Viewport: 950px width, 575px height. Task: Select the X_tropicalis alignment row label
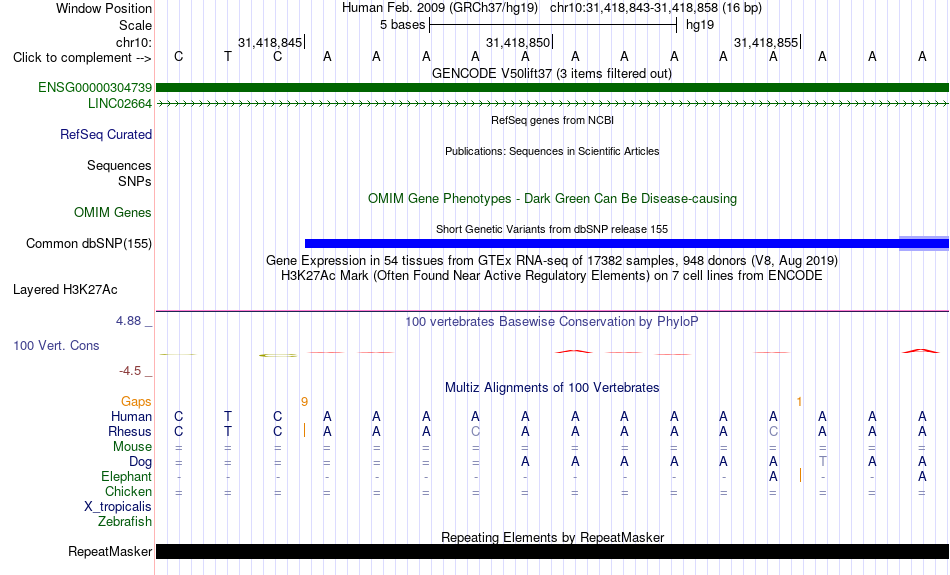118,507
